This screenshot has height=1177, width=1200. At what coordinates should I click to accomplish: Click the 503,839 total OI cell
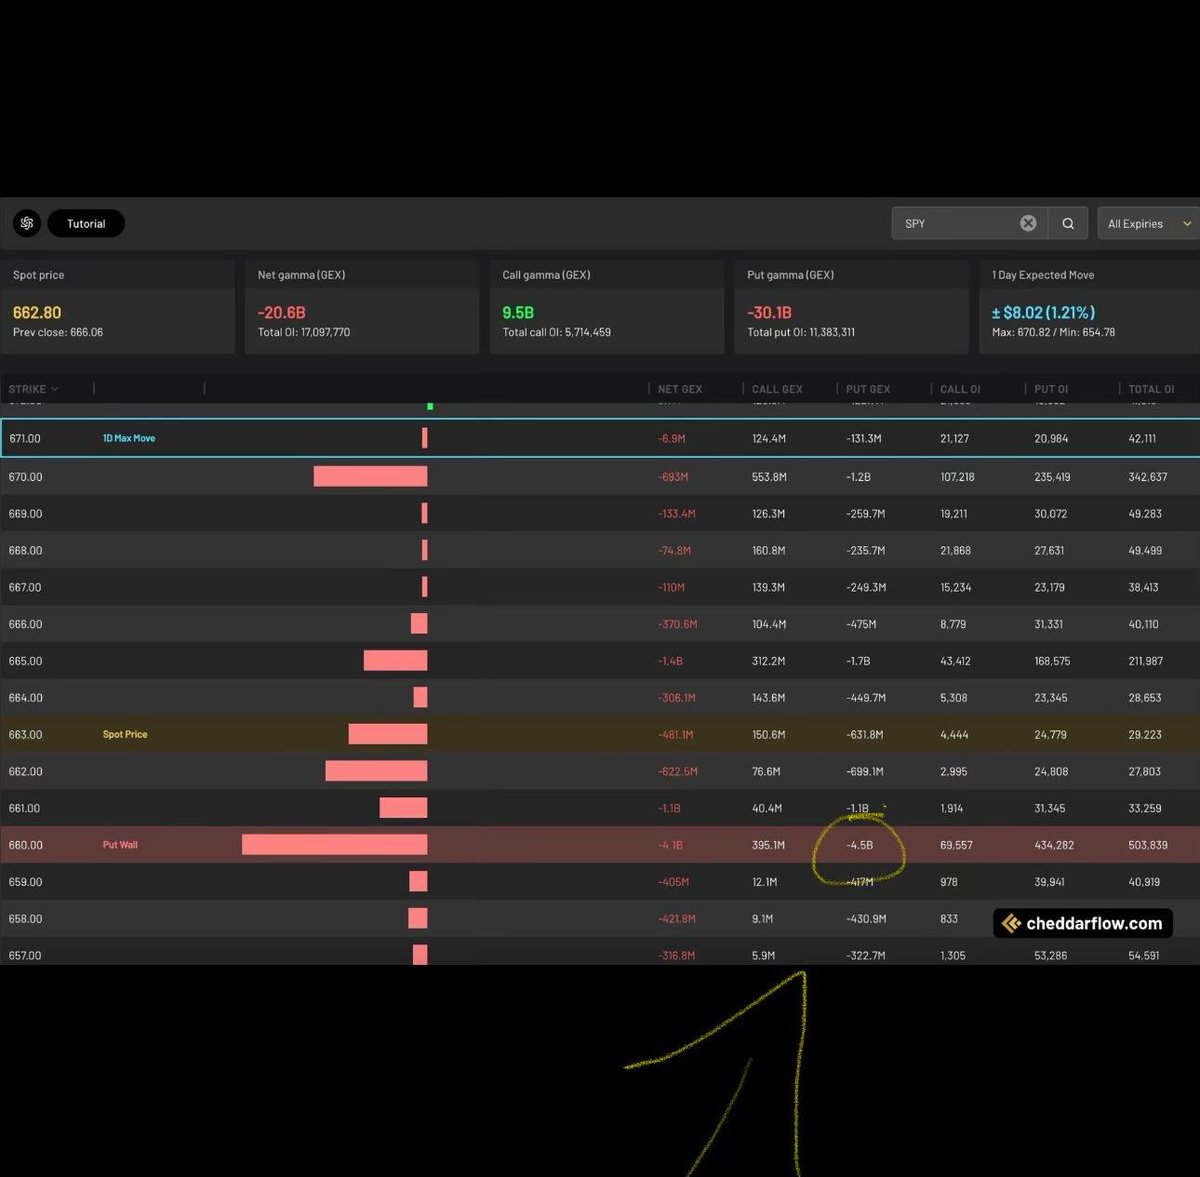(x=1148, y=845)
